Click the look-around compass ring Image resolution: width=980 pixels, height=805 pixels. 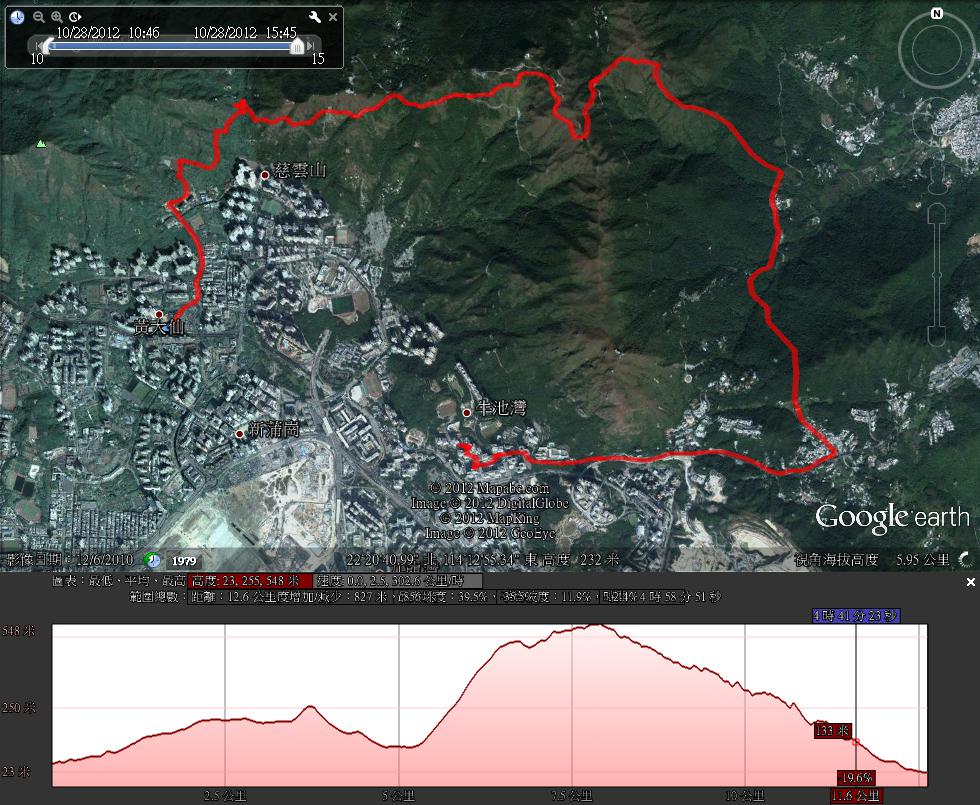(x=936, y=49)
